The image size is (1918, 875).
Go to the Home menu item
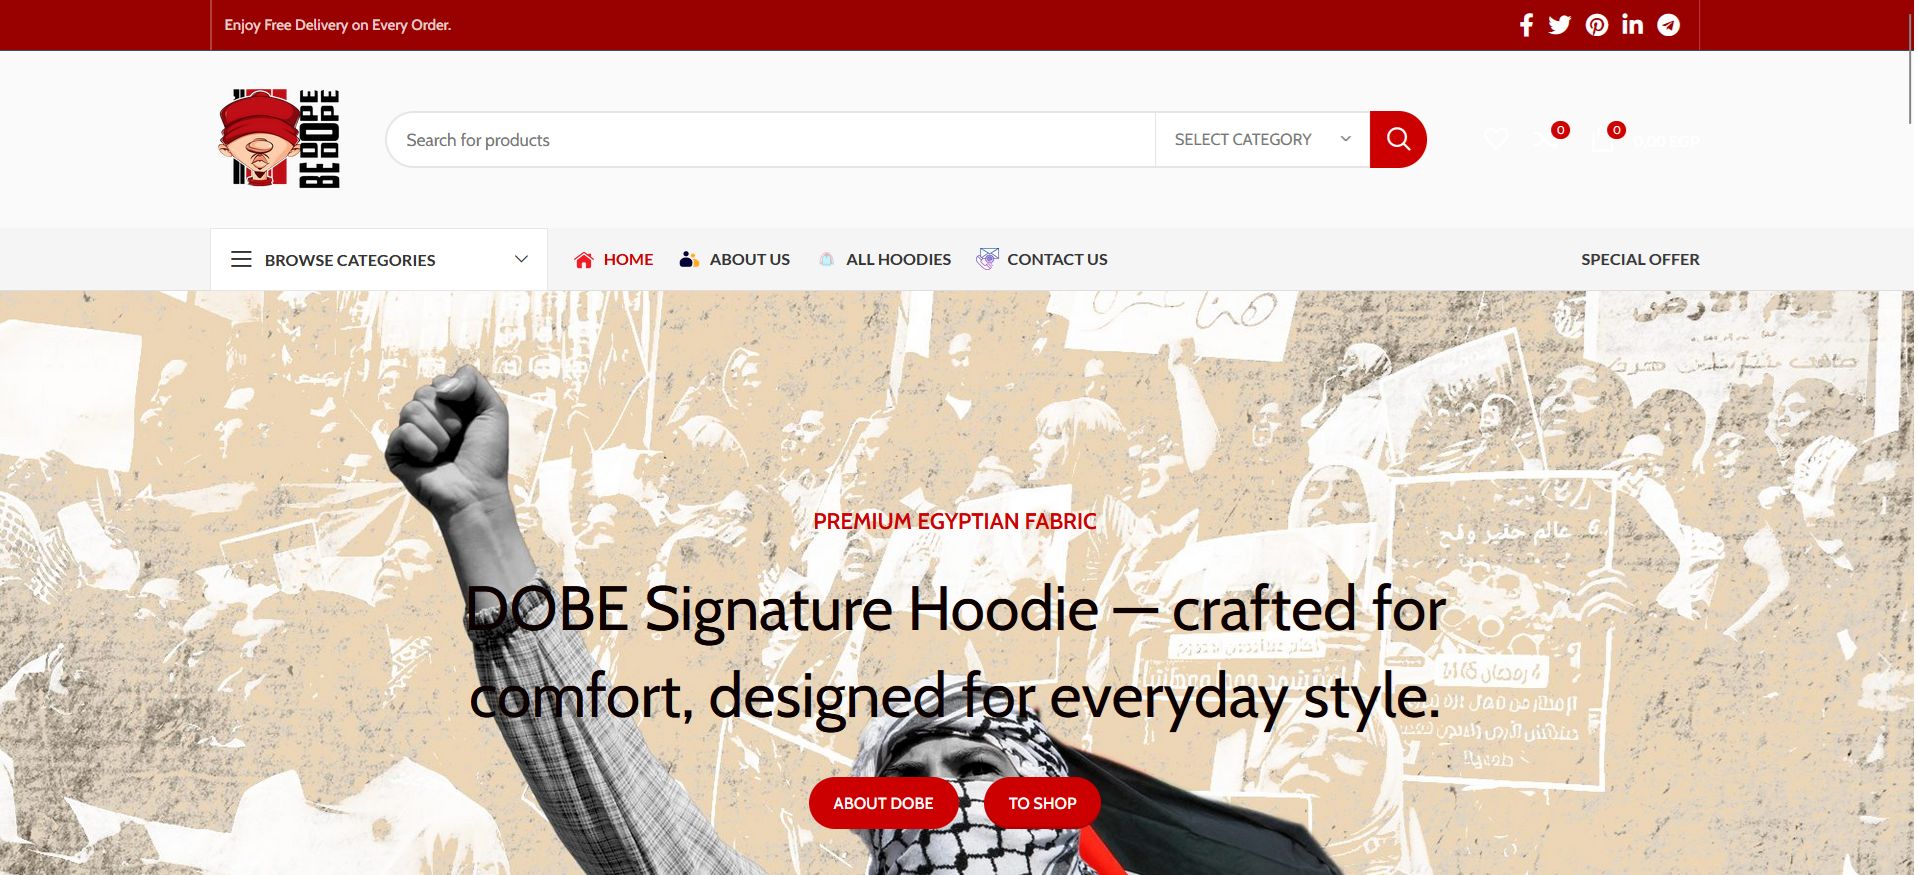point(614,259)
